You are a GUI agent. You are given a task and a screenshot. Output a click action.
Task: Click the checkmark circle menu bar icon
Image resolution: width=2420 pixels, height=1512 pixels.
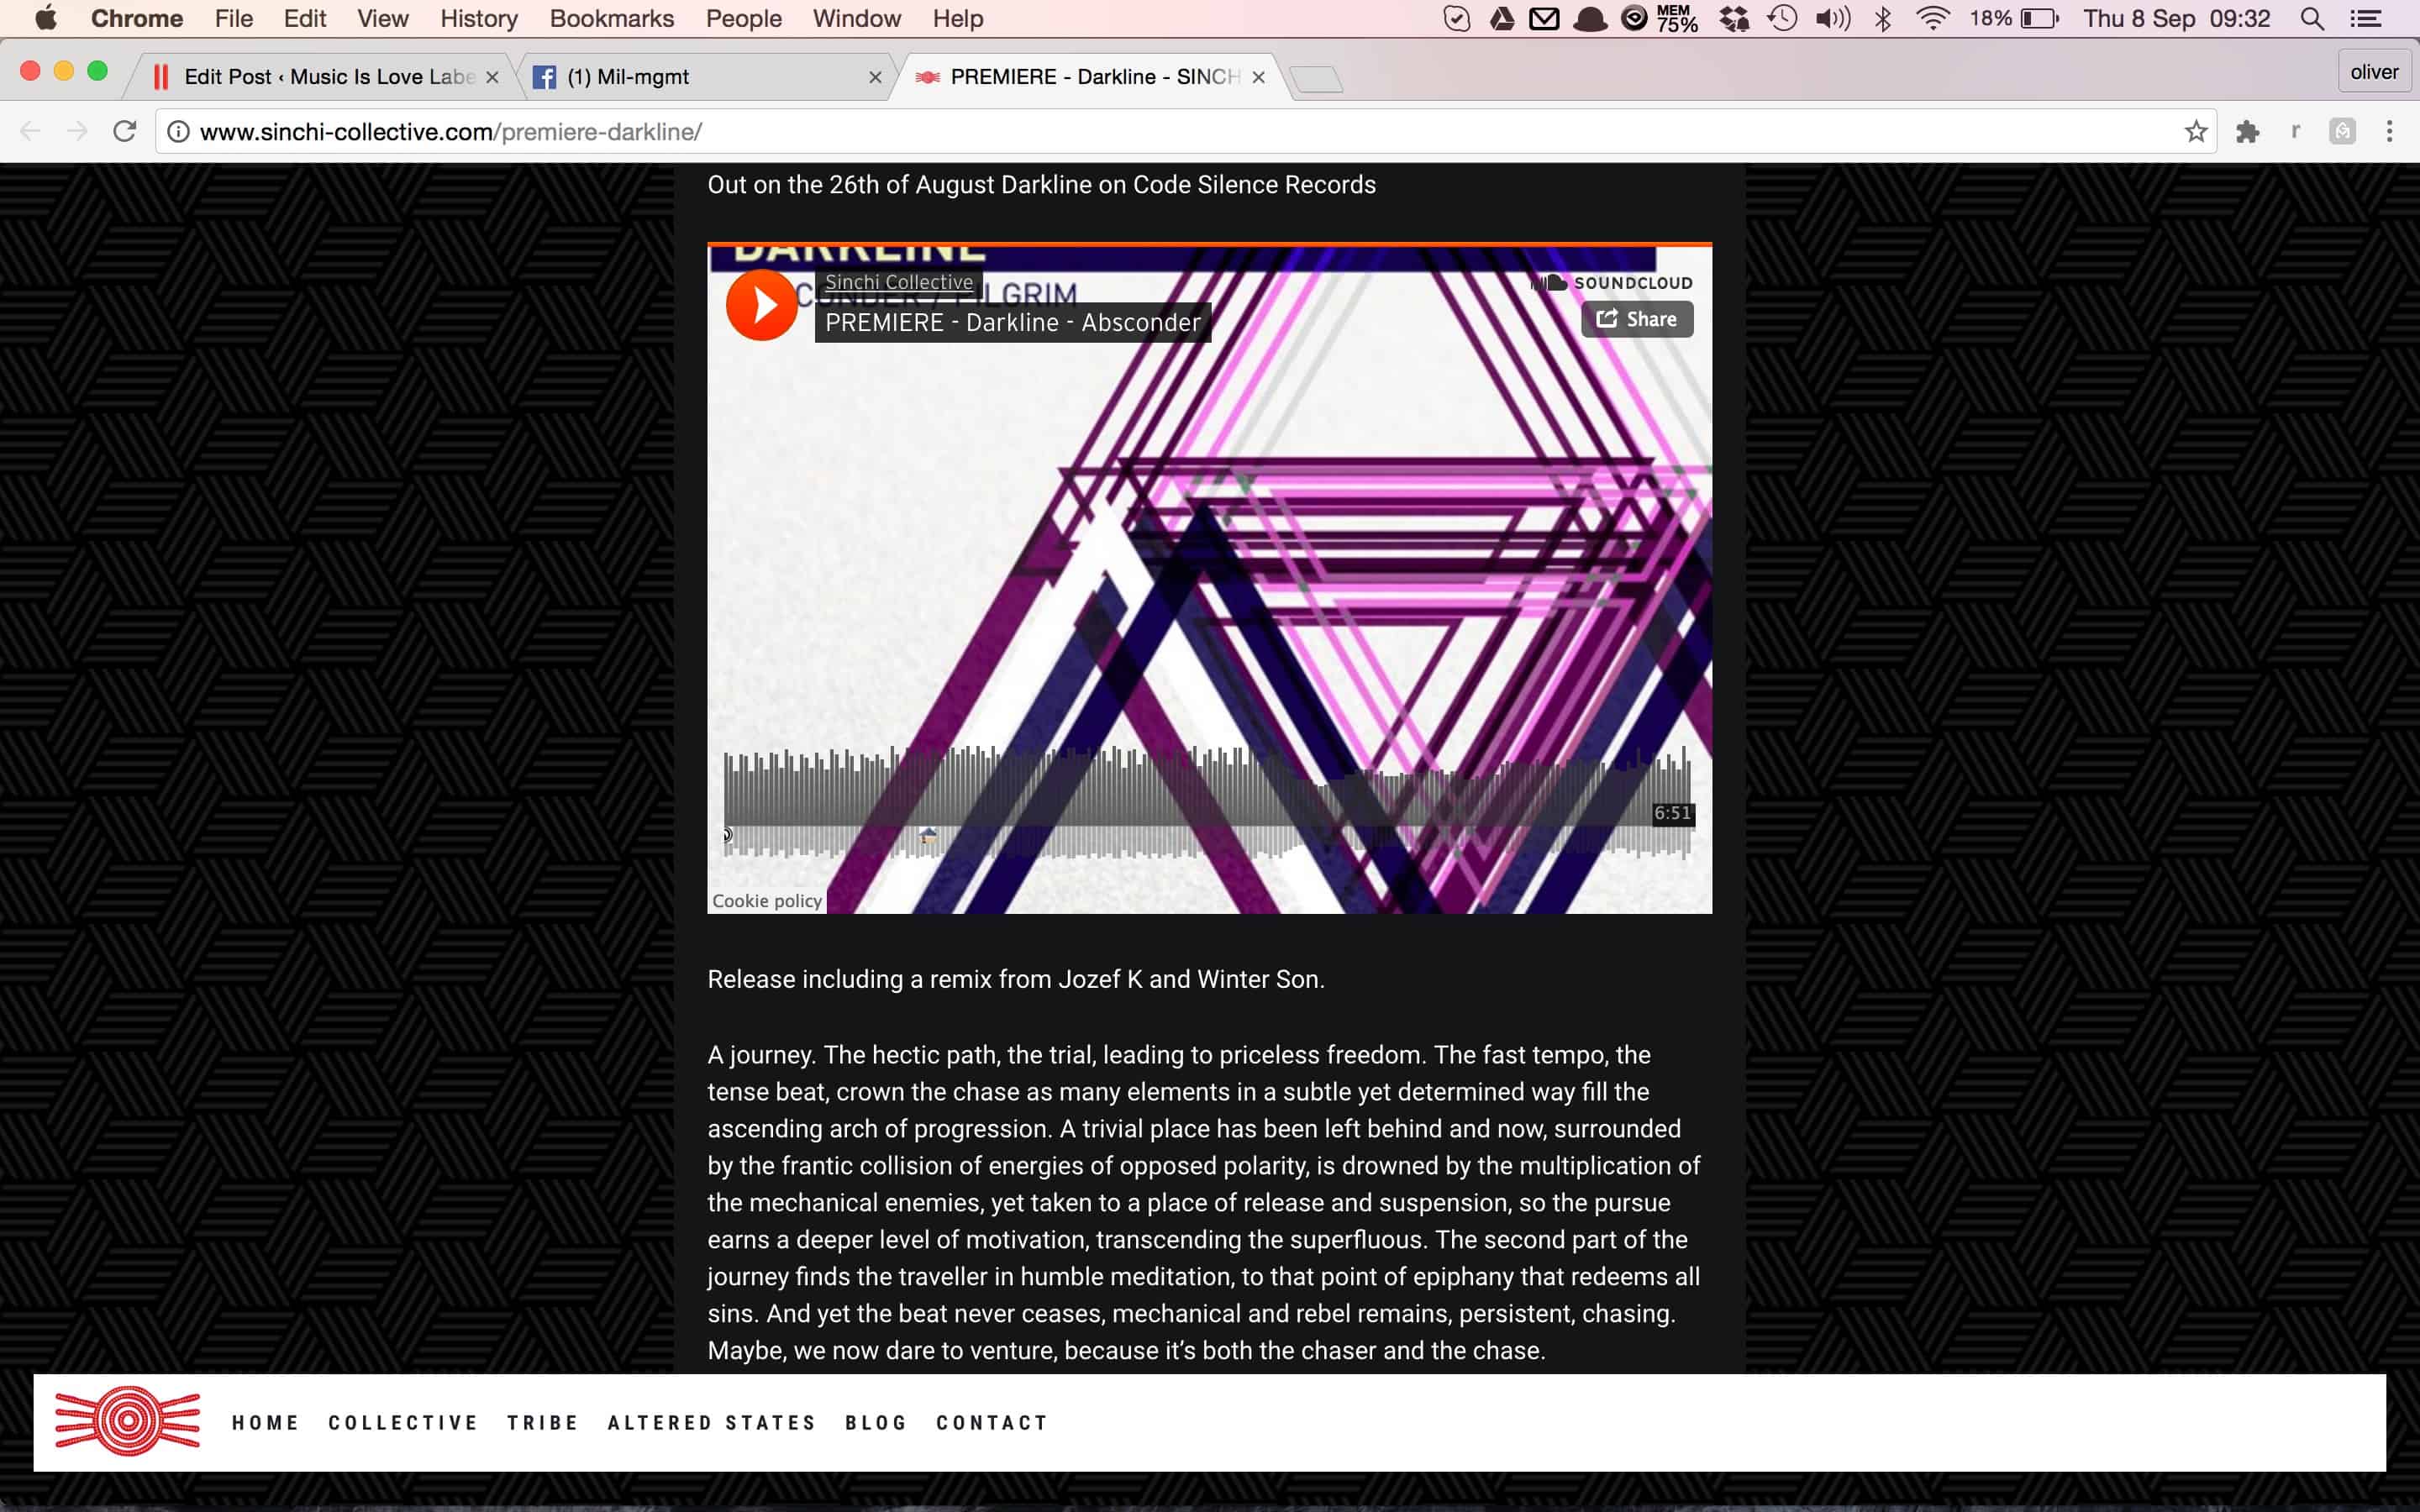coord(1457,18)
